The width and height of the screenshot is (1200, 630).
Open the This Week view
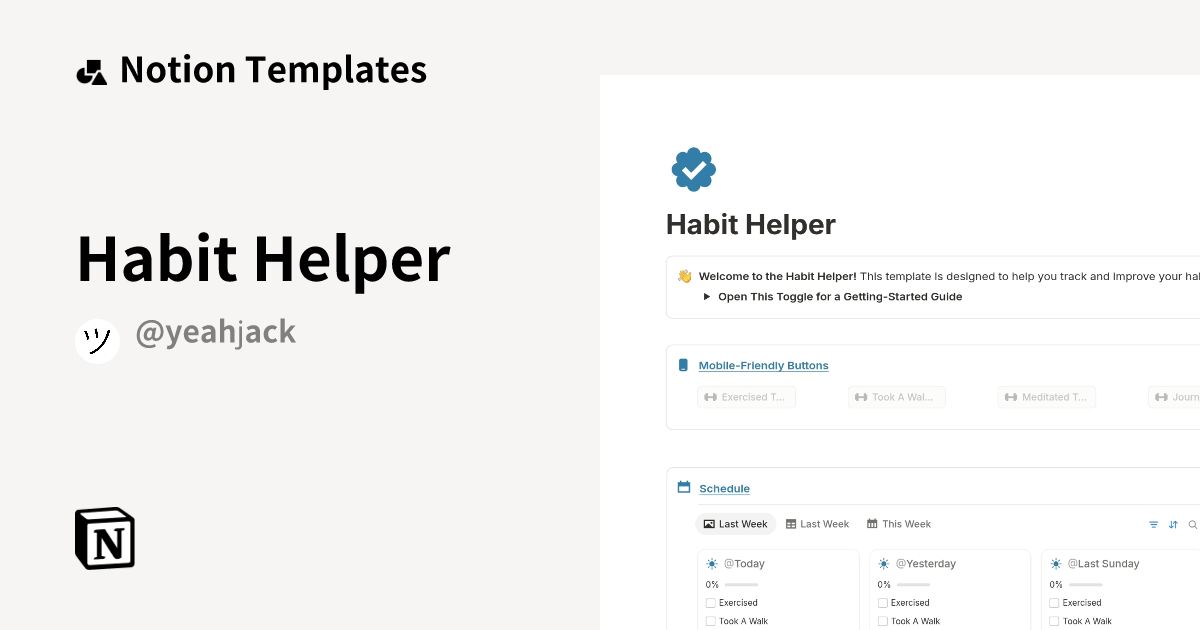(898, 523)
